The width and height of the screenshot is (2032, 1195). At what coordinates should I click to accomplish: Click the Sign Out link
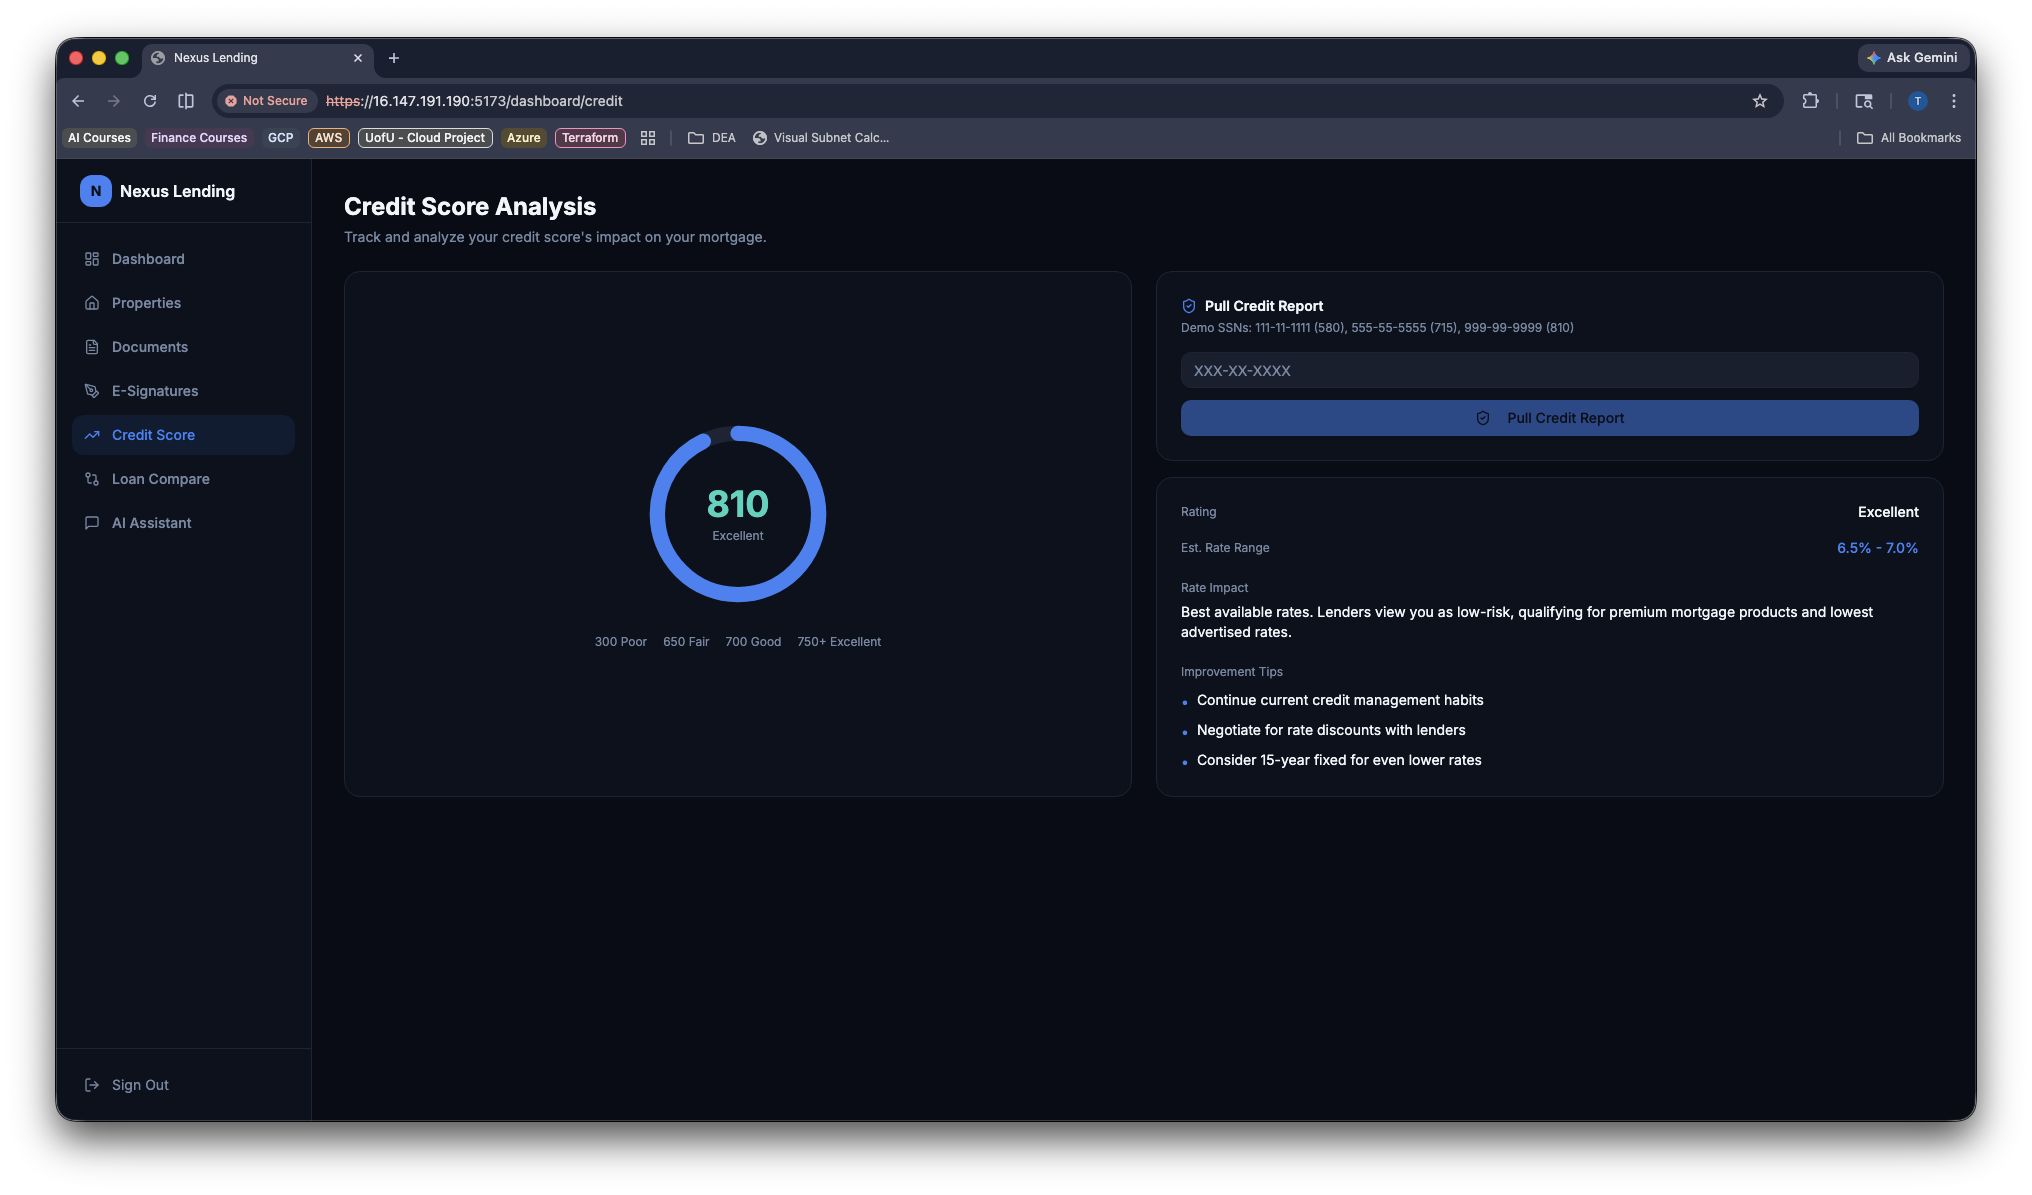tap(139, 1085)
